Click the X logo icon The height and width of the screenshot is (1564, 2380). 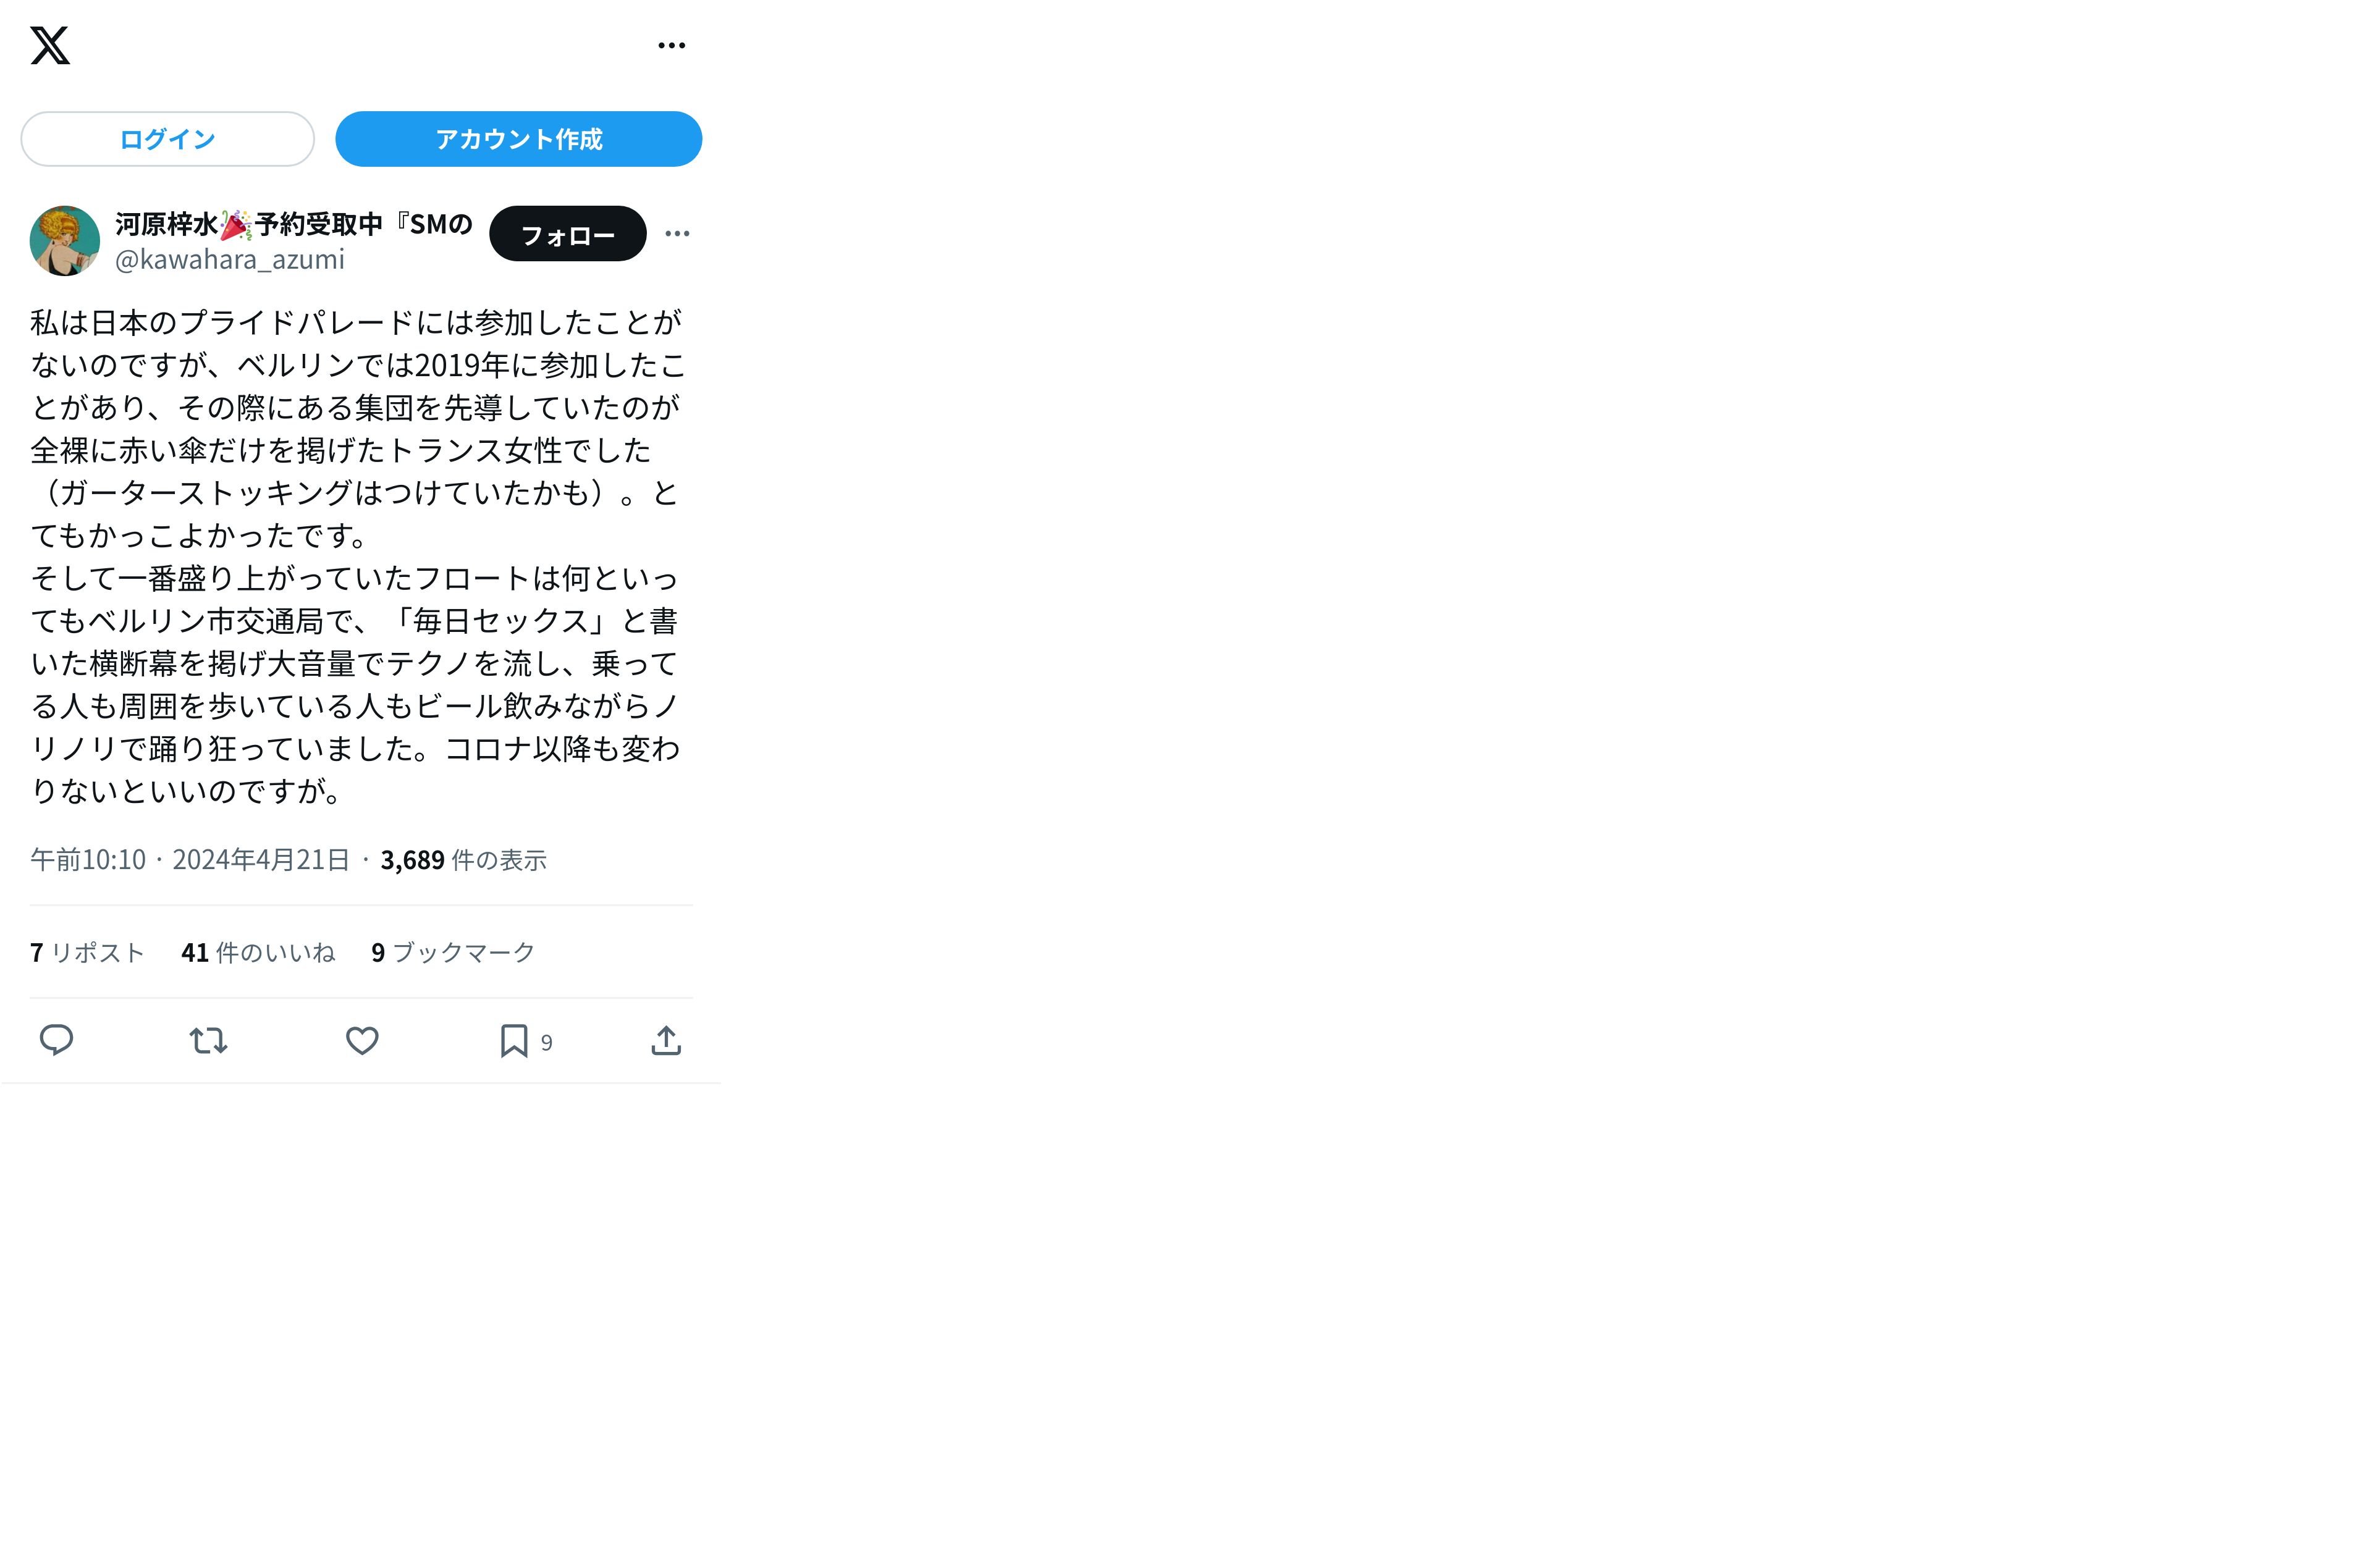50,45
